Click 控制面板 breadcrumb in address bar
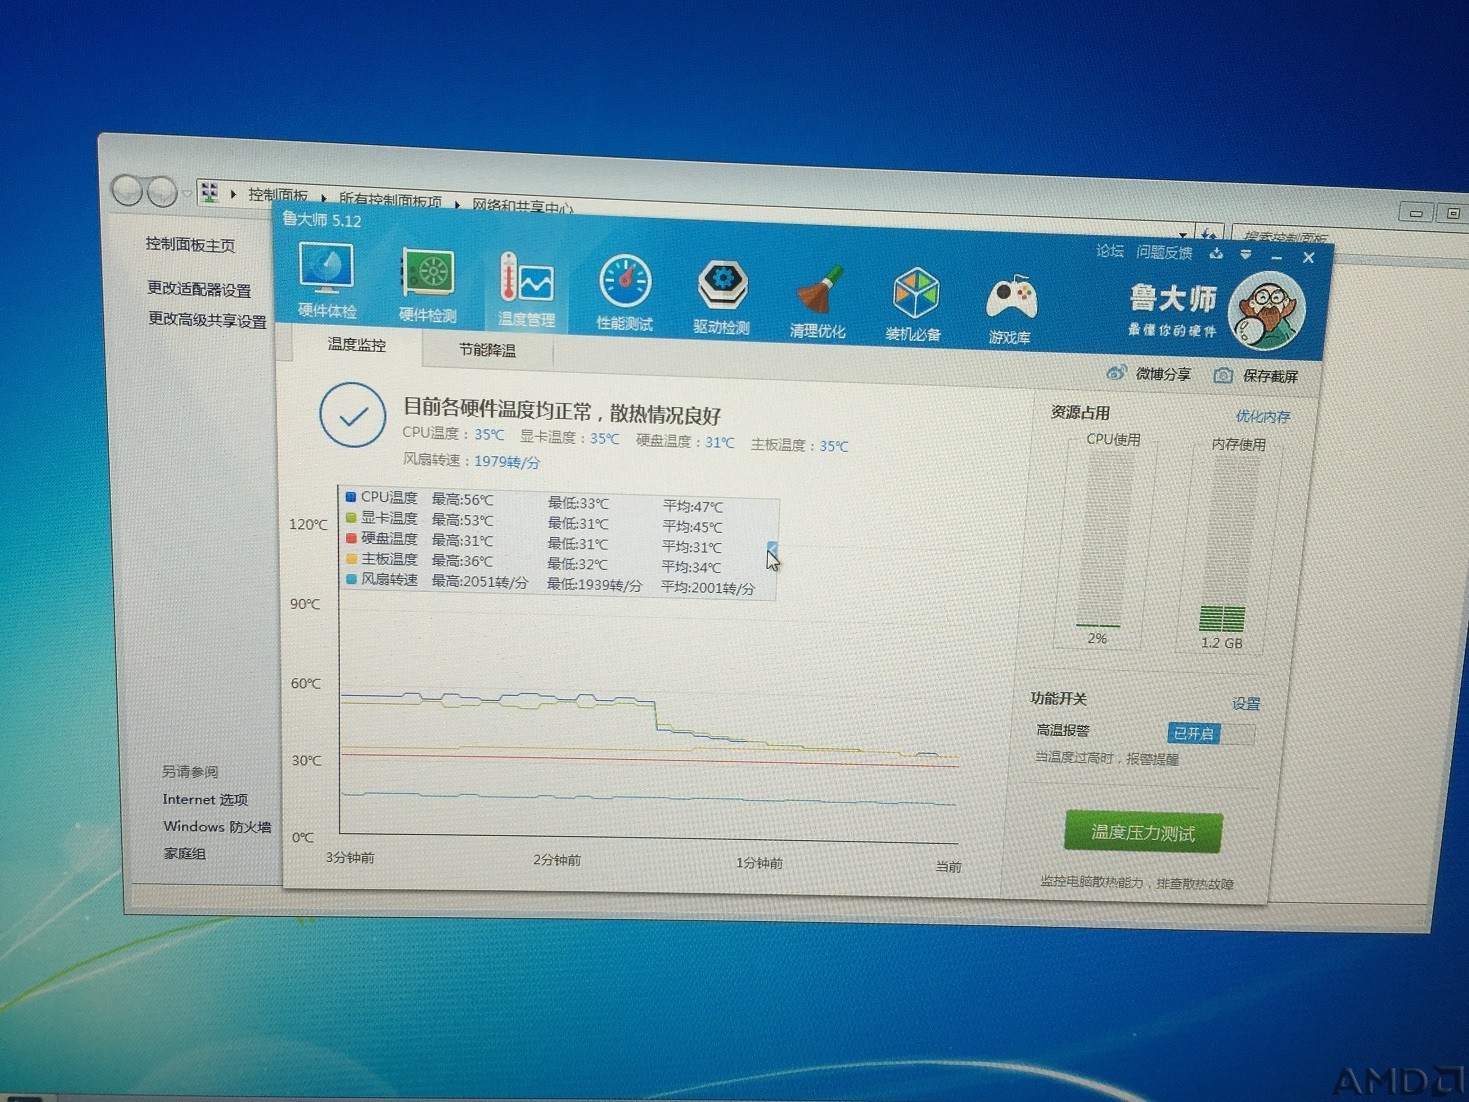This screenshot has height=1102, width=1469. pyautogui.click(x=277, y=195)
